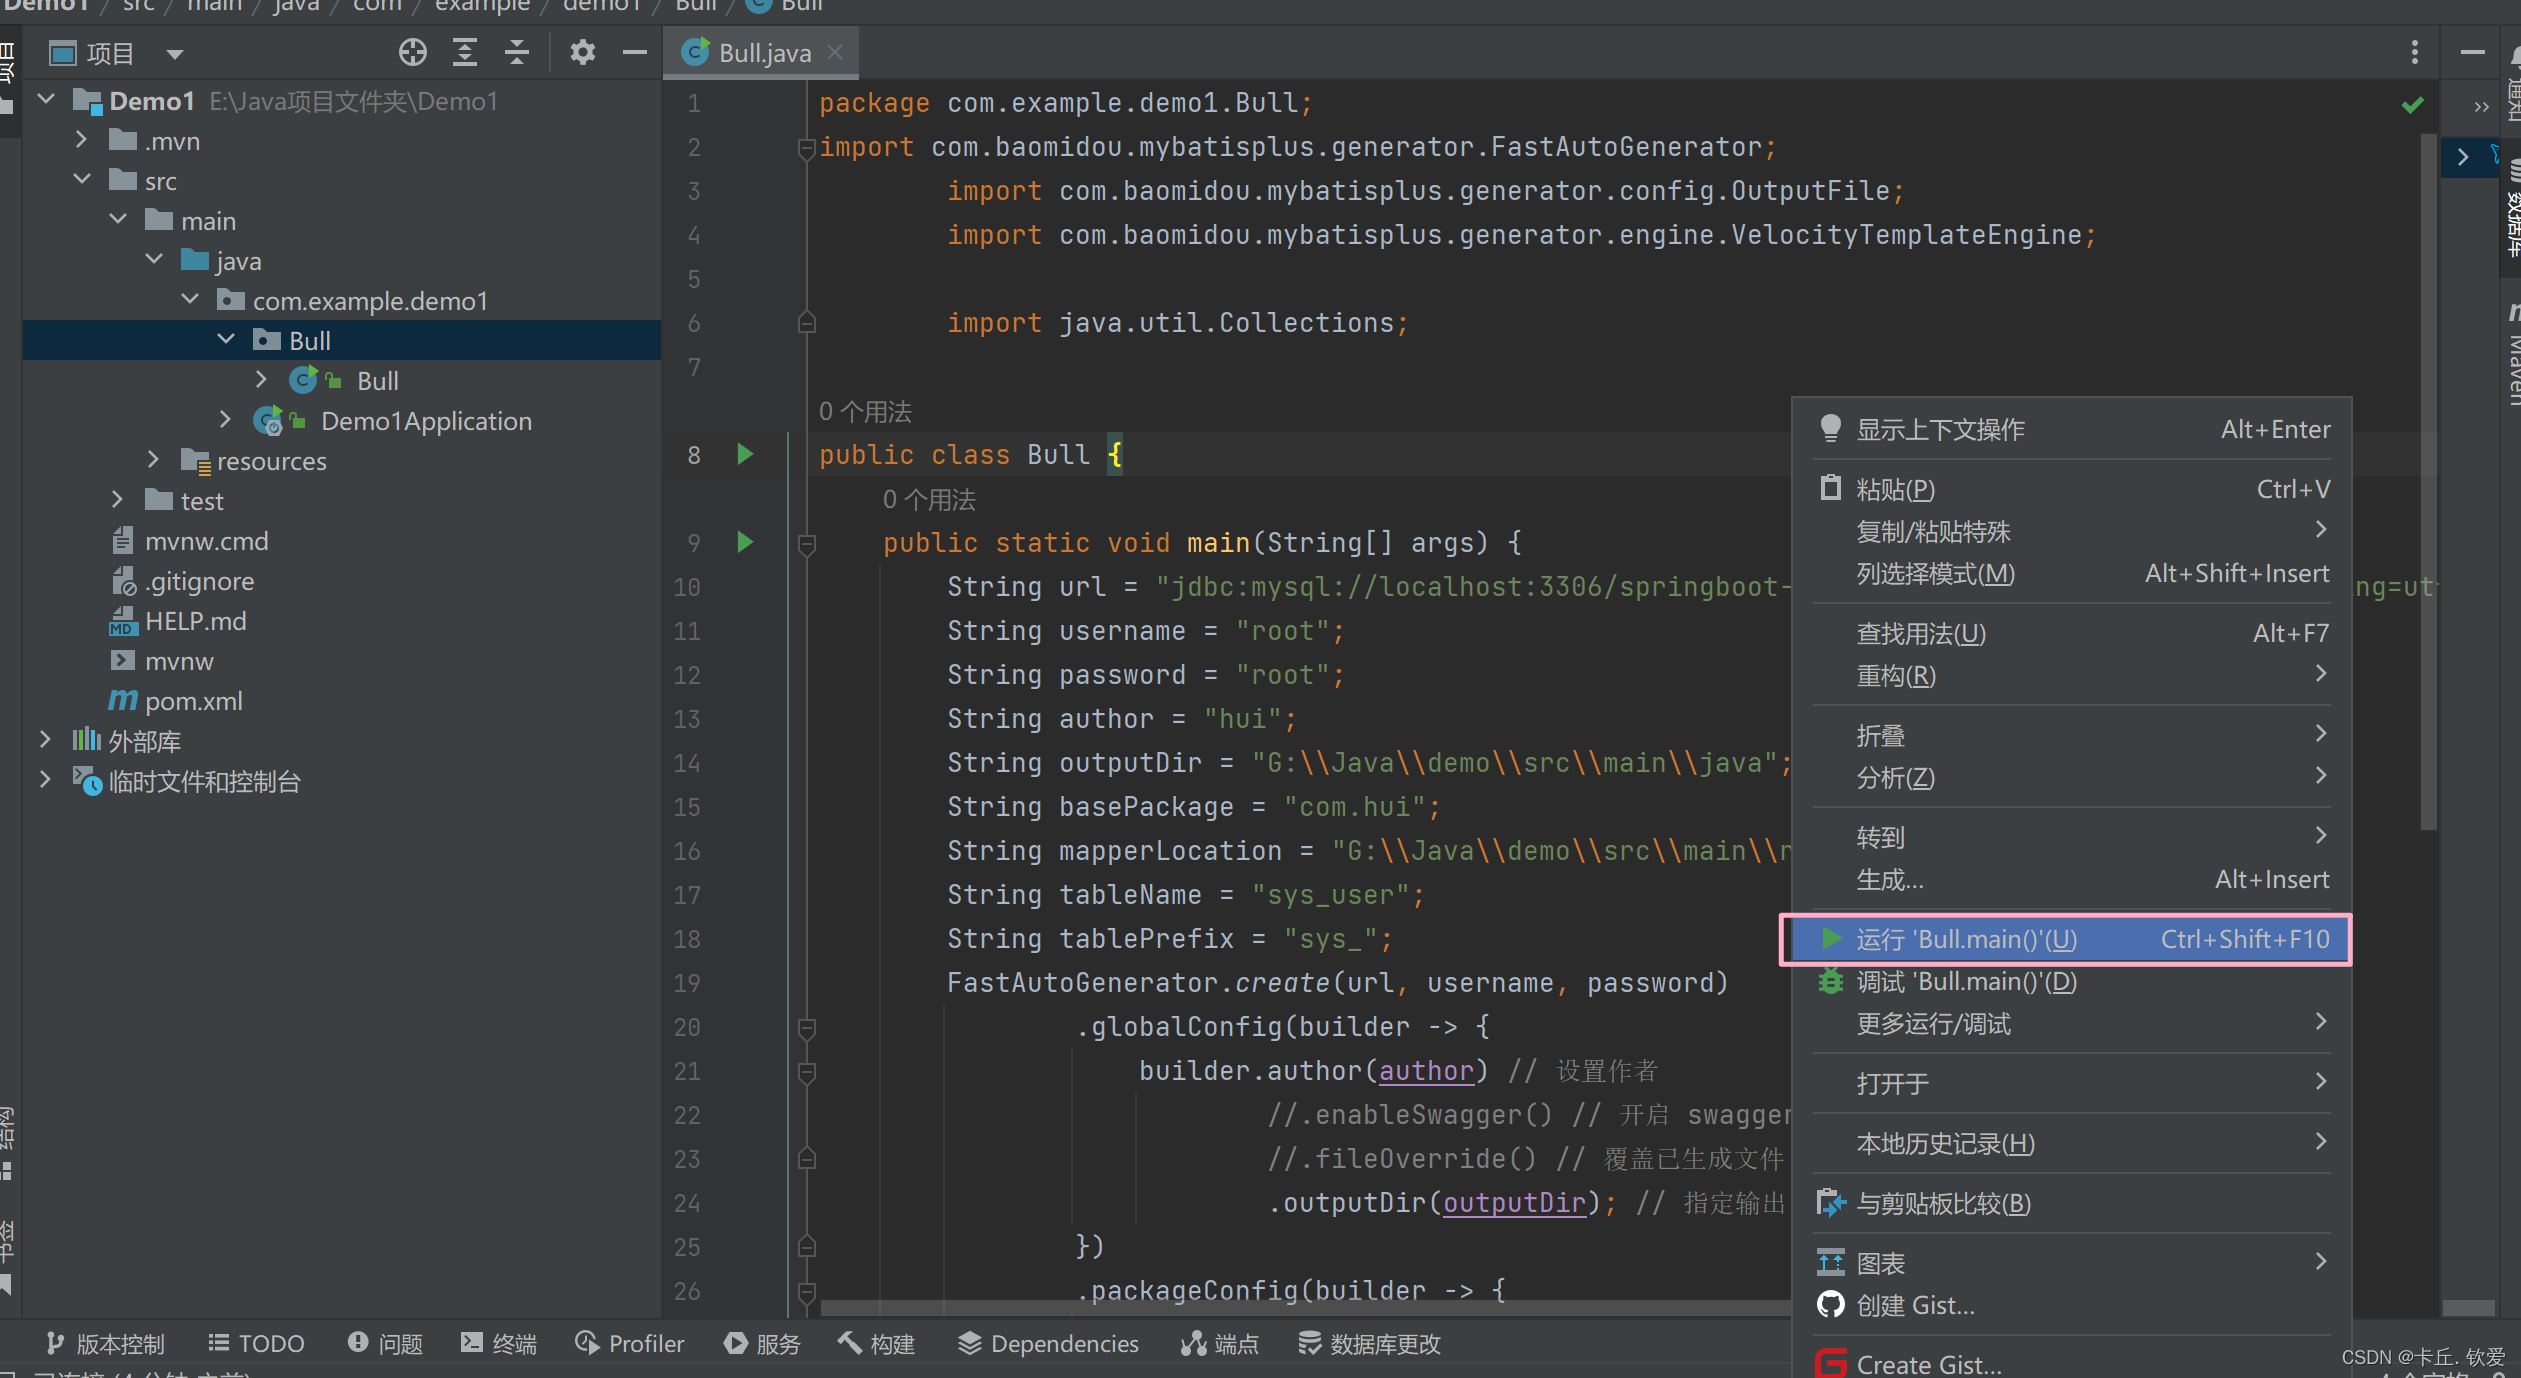Viewport: 2521px width, 1378px height.
Task: Expand Local History (本地历史记录) submenu
Action: pyautogui.click(x=2072, y=1144)
